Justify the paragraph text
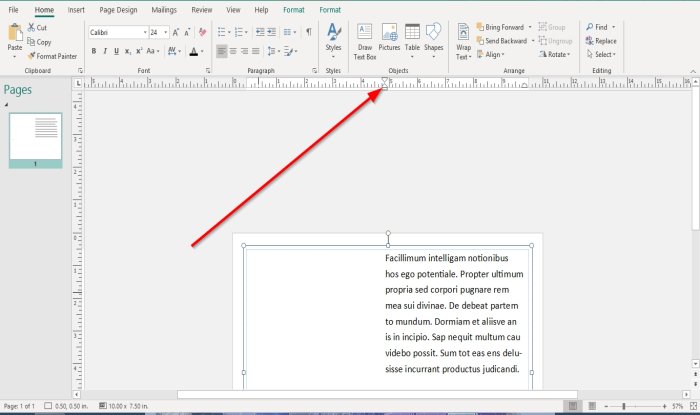700x415 pixels. 256,51
